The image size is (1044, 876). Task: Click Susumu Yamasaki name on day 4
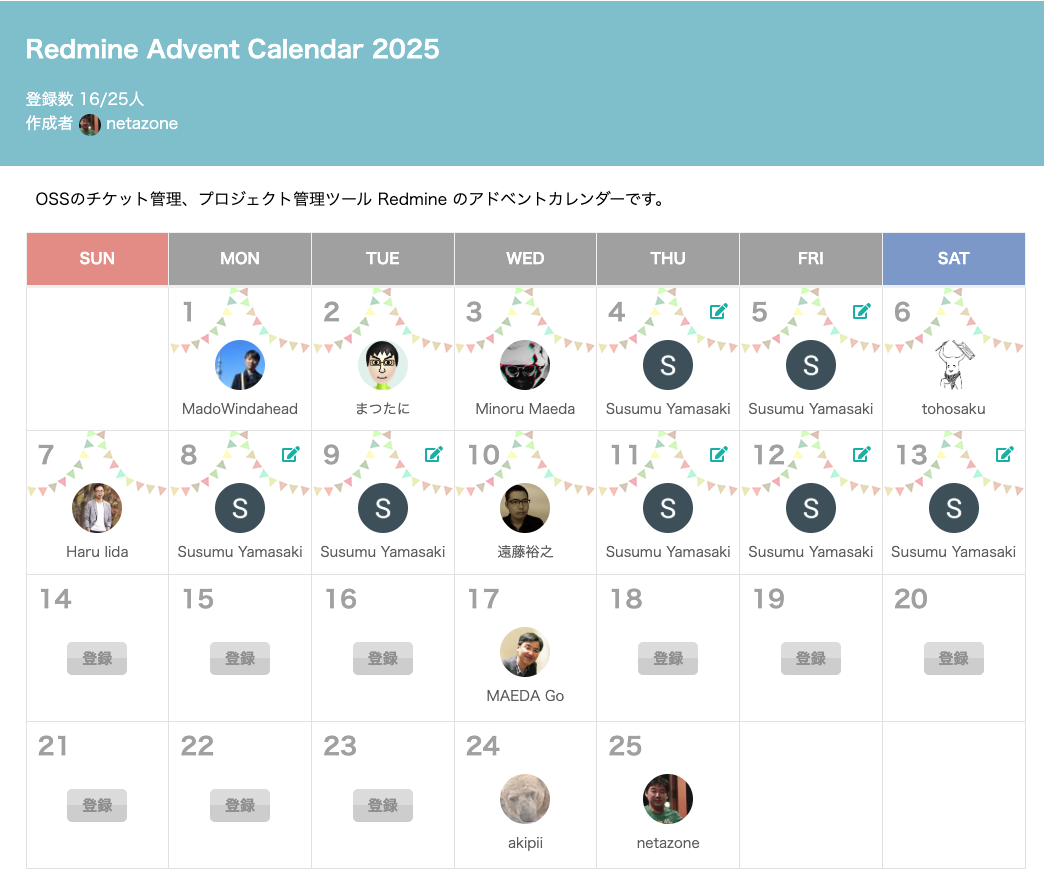pos(668,409)
